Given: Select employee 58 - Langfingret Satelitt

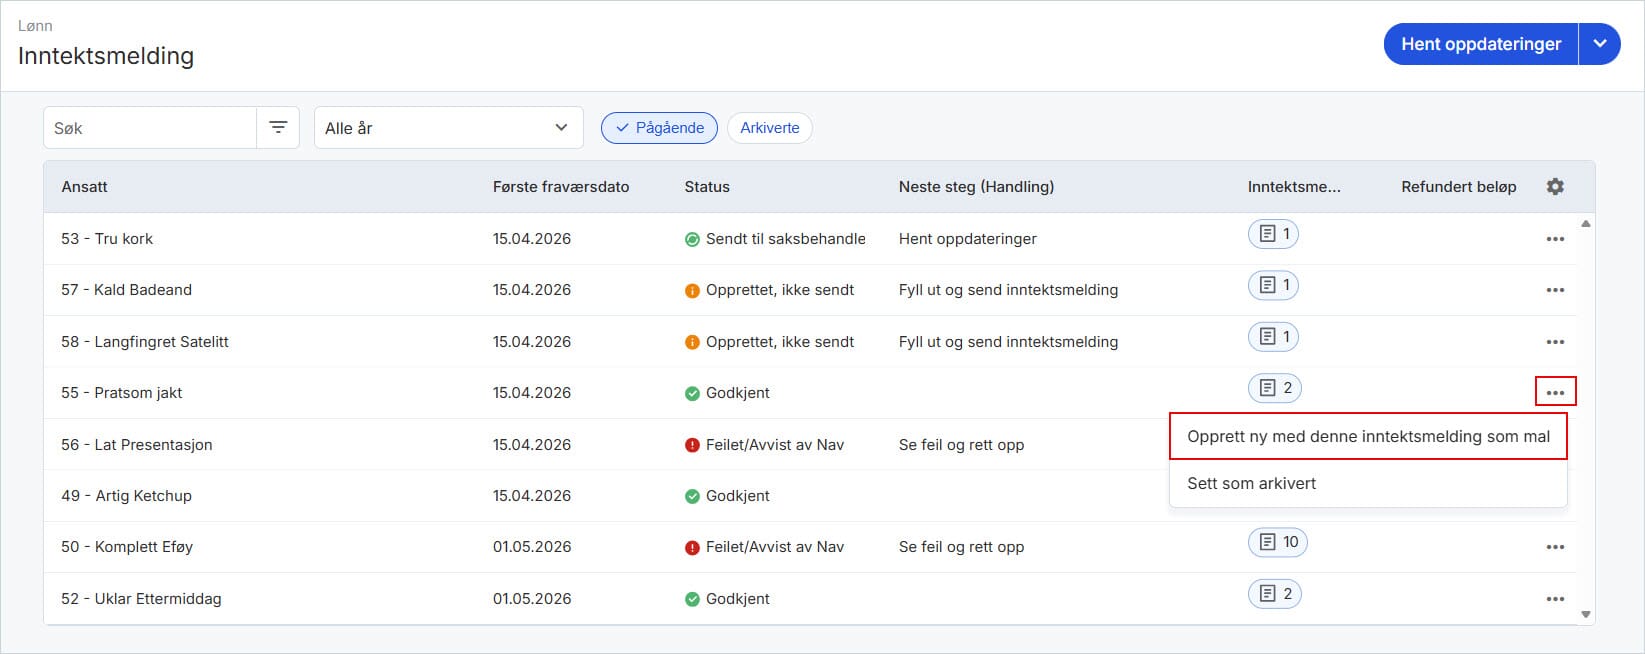Looking at the screenshot, I should pyautogui.click(x=145, y=342).
